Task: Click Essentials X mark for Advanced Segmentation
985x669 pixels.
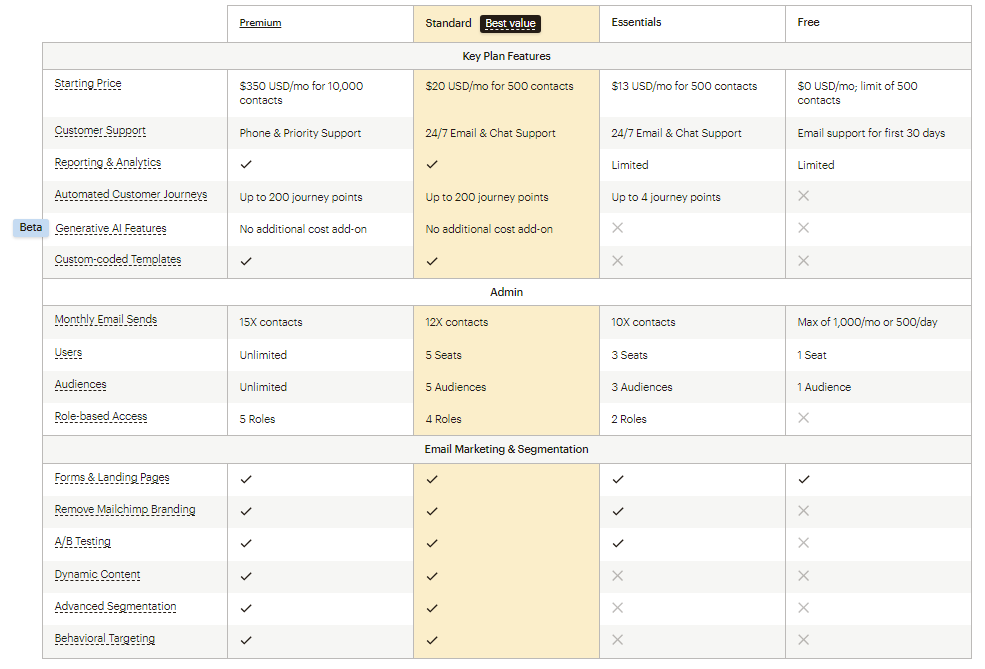Action: pyautogui.click(x=617, y=607)
